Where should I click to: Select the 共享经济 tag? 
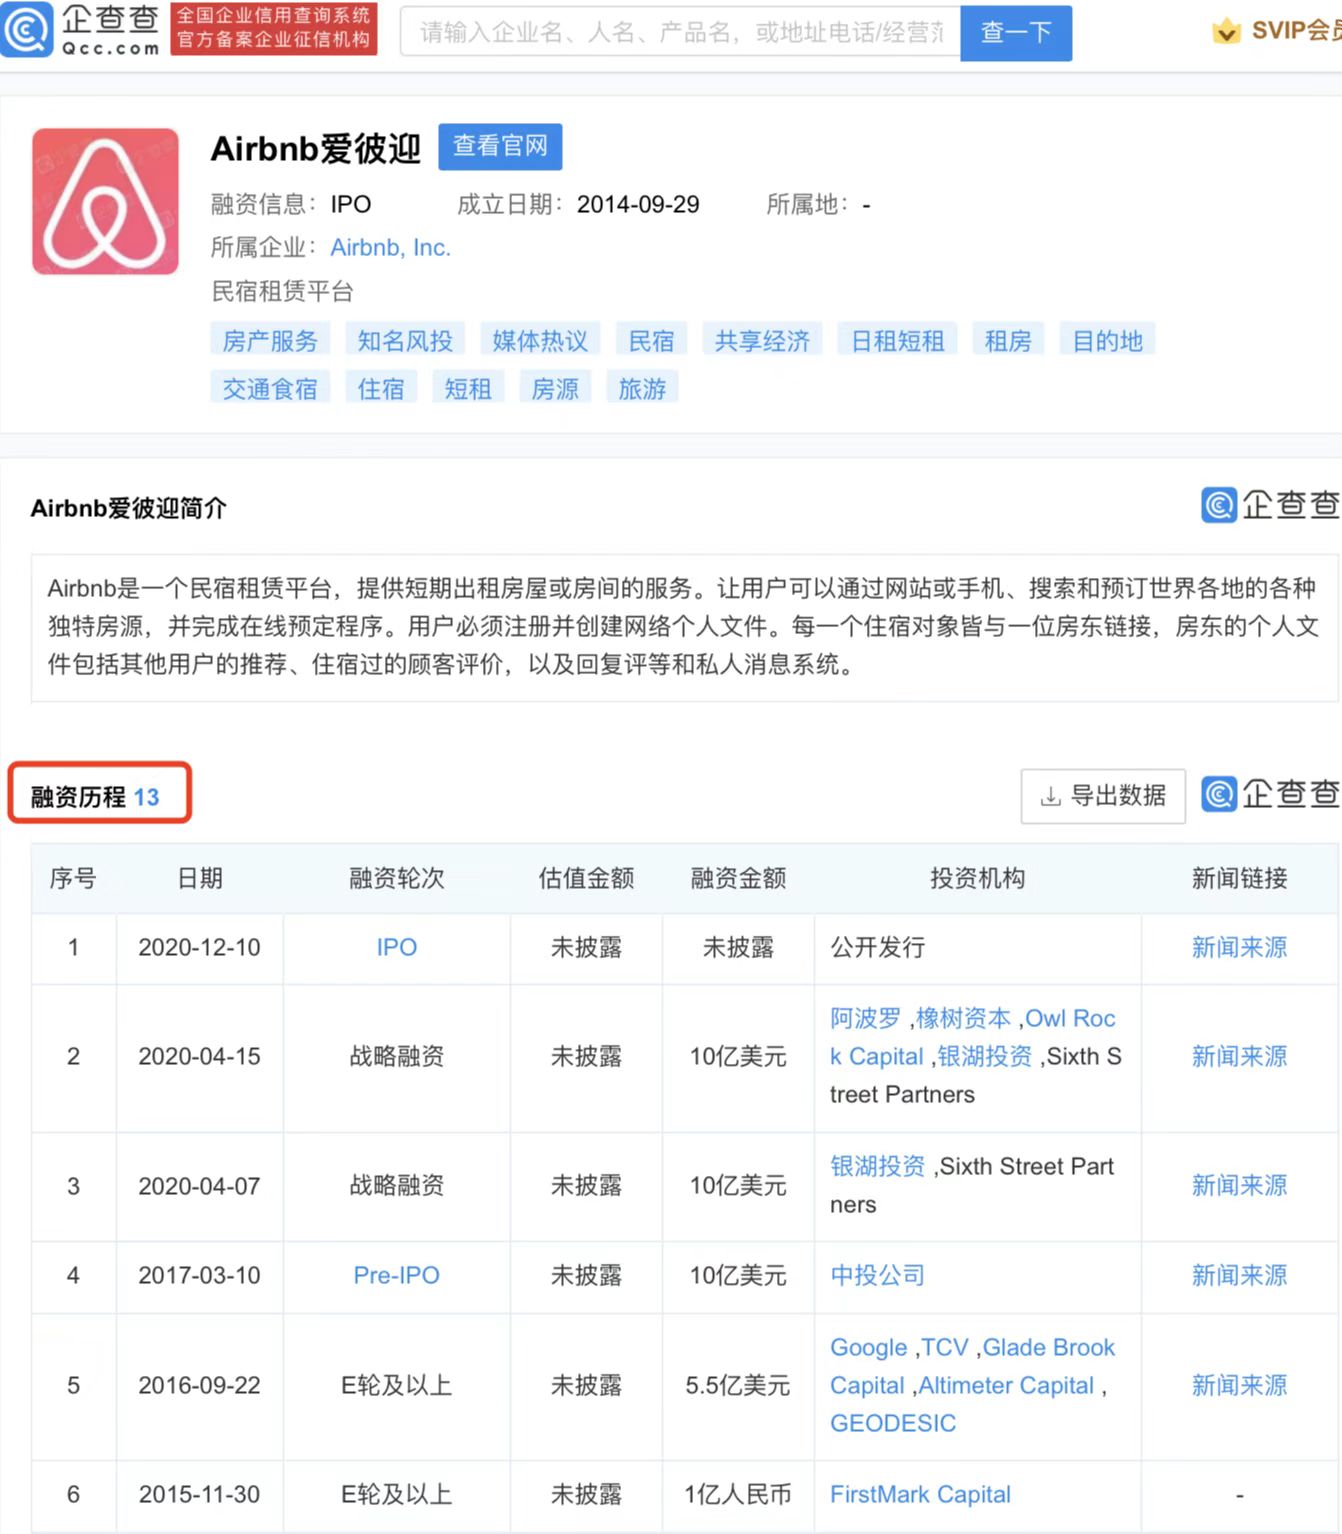(x=762, y=341)
